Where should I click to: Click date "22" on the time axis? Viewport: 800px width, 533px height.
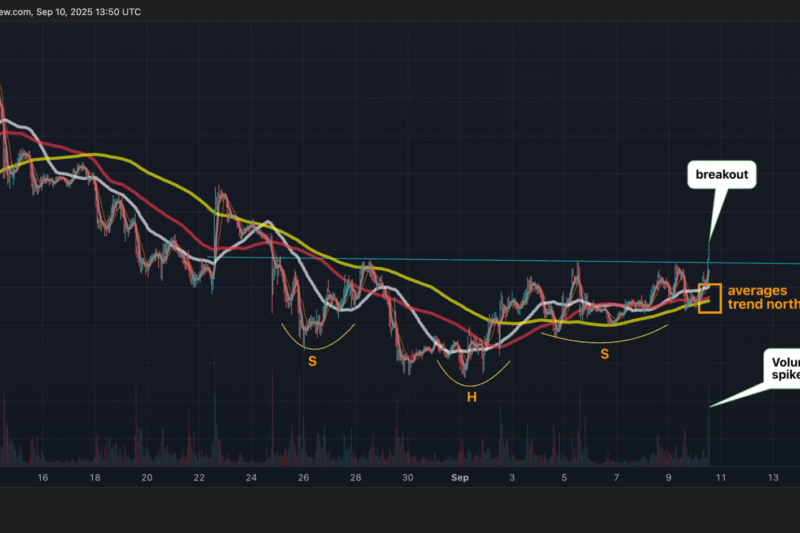click(199, 478)
